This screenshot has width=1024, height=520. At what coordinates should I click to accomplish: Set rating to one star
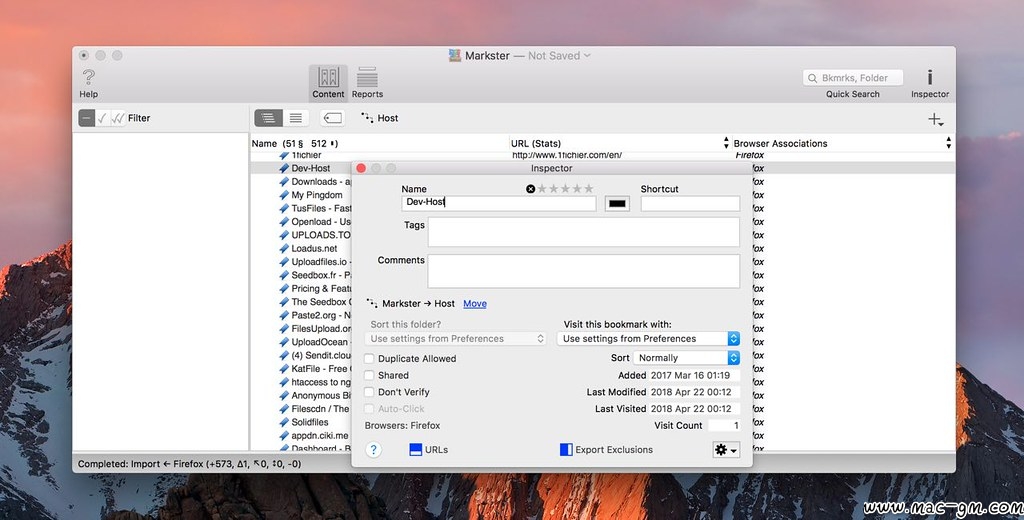(542, 189)
